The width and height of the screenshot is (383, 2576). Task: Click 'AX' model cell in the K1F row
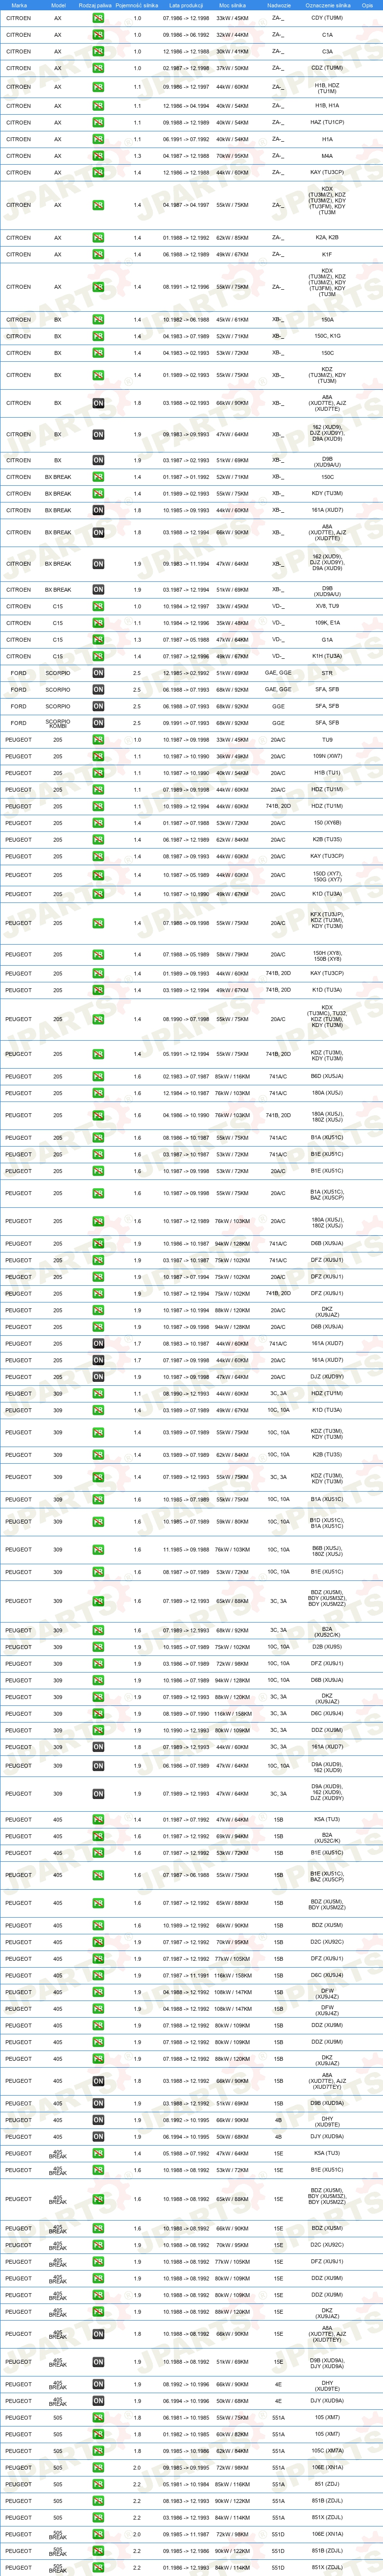58,254
